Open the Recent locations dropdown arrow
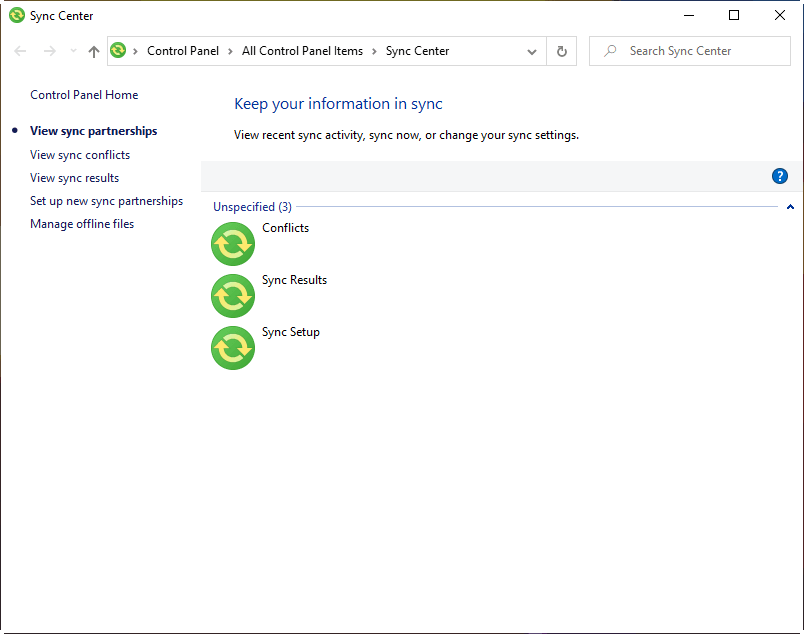Viewport: 804px width, 634px height. (x=73, y=51)
